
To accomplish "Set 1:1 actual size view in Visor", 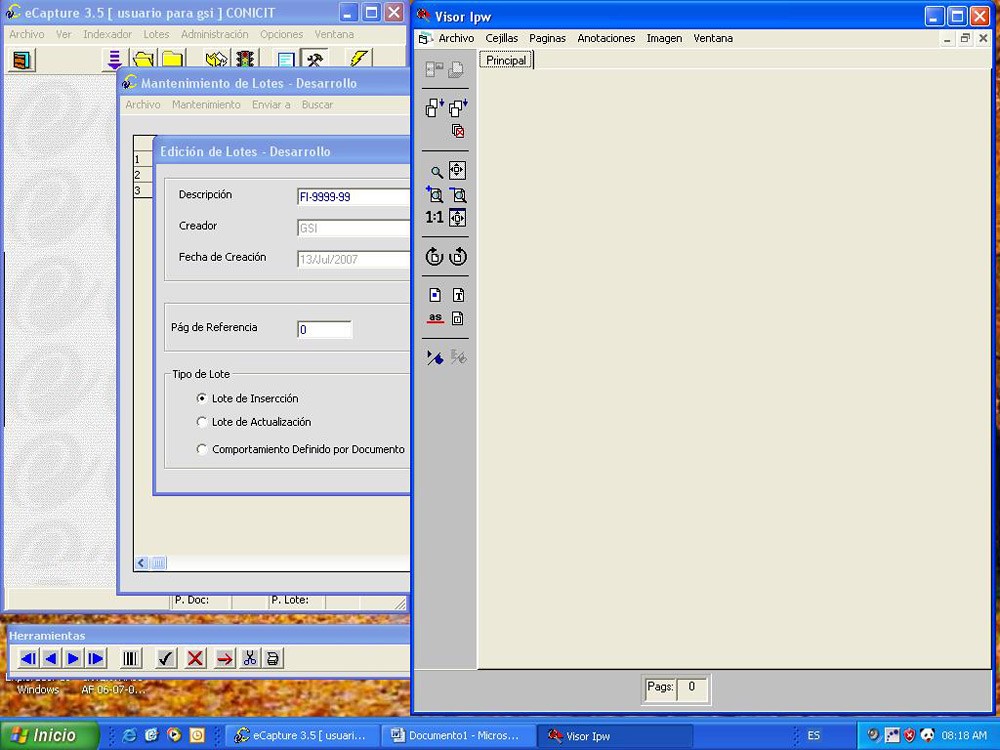I will tap(434, 217).
